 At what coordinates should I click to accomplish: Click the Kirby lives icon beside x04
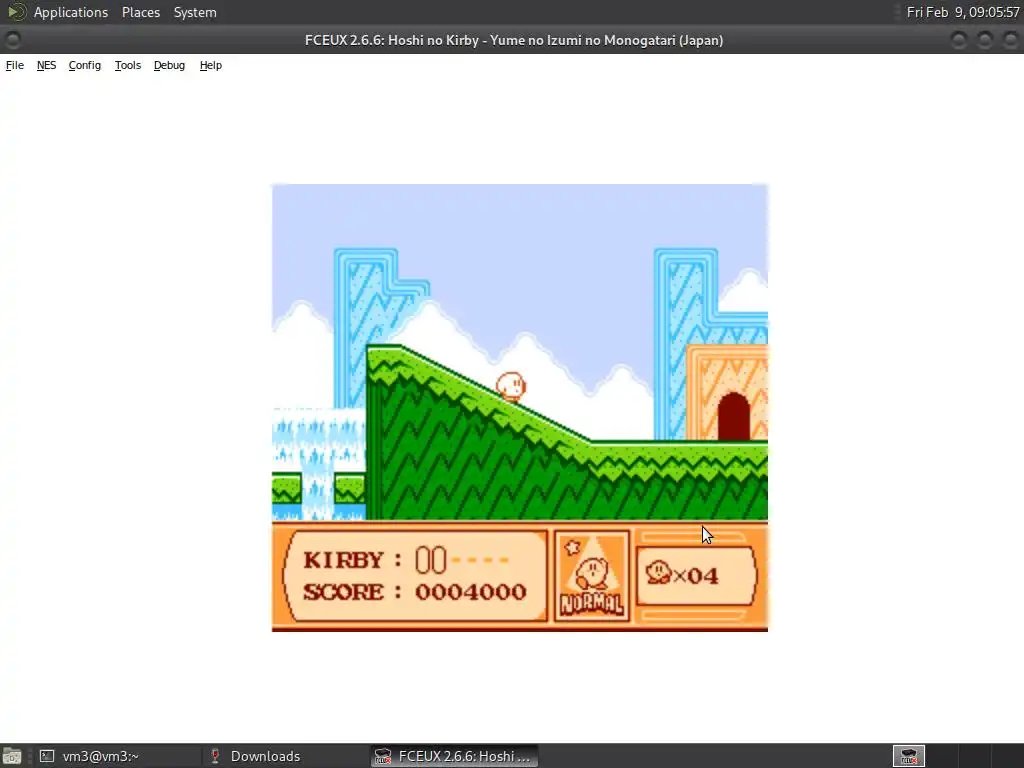[x=658, y=573]
